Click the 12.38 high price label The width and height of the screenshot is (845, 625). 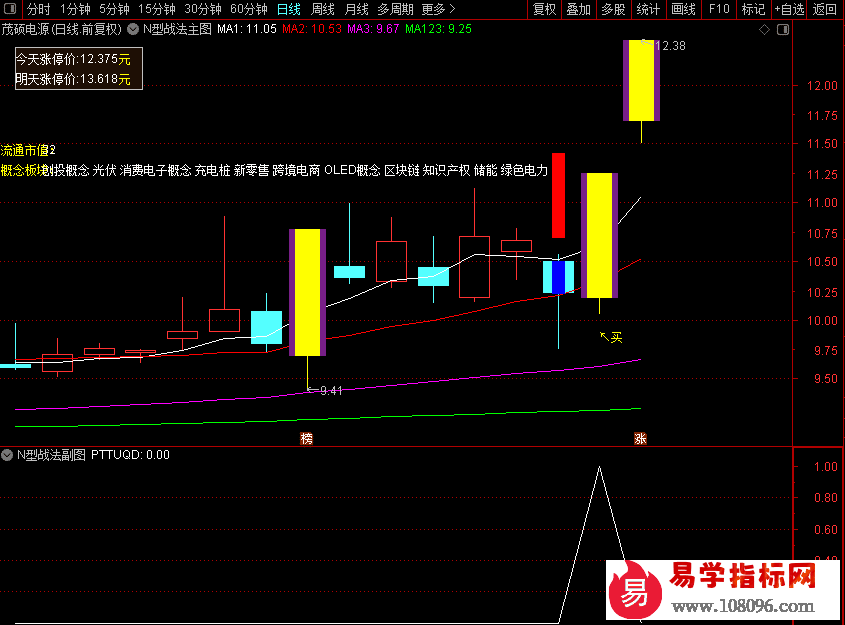(x=670, y=46)
